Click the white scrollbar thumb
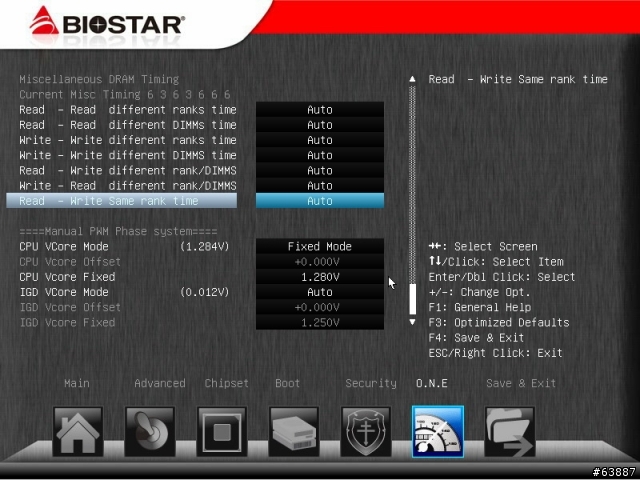Viewport: 640px width, 480px height. click(412, 299)
